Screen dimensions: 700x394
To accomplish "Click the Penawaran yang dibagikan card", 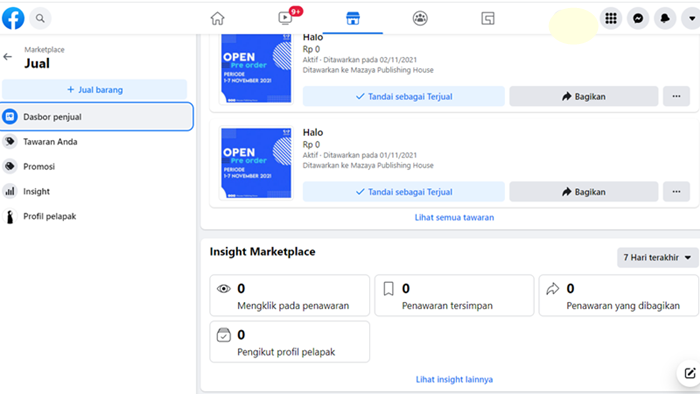I will tap(619, 295).
